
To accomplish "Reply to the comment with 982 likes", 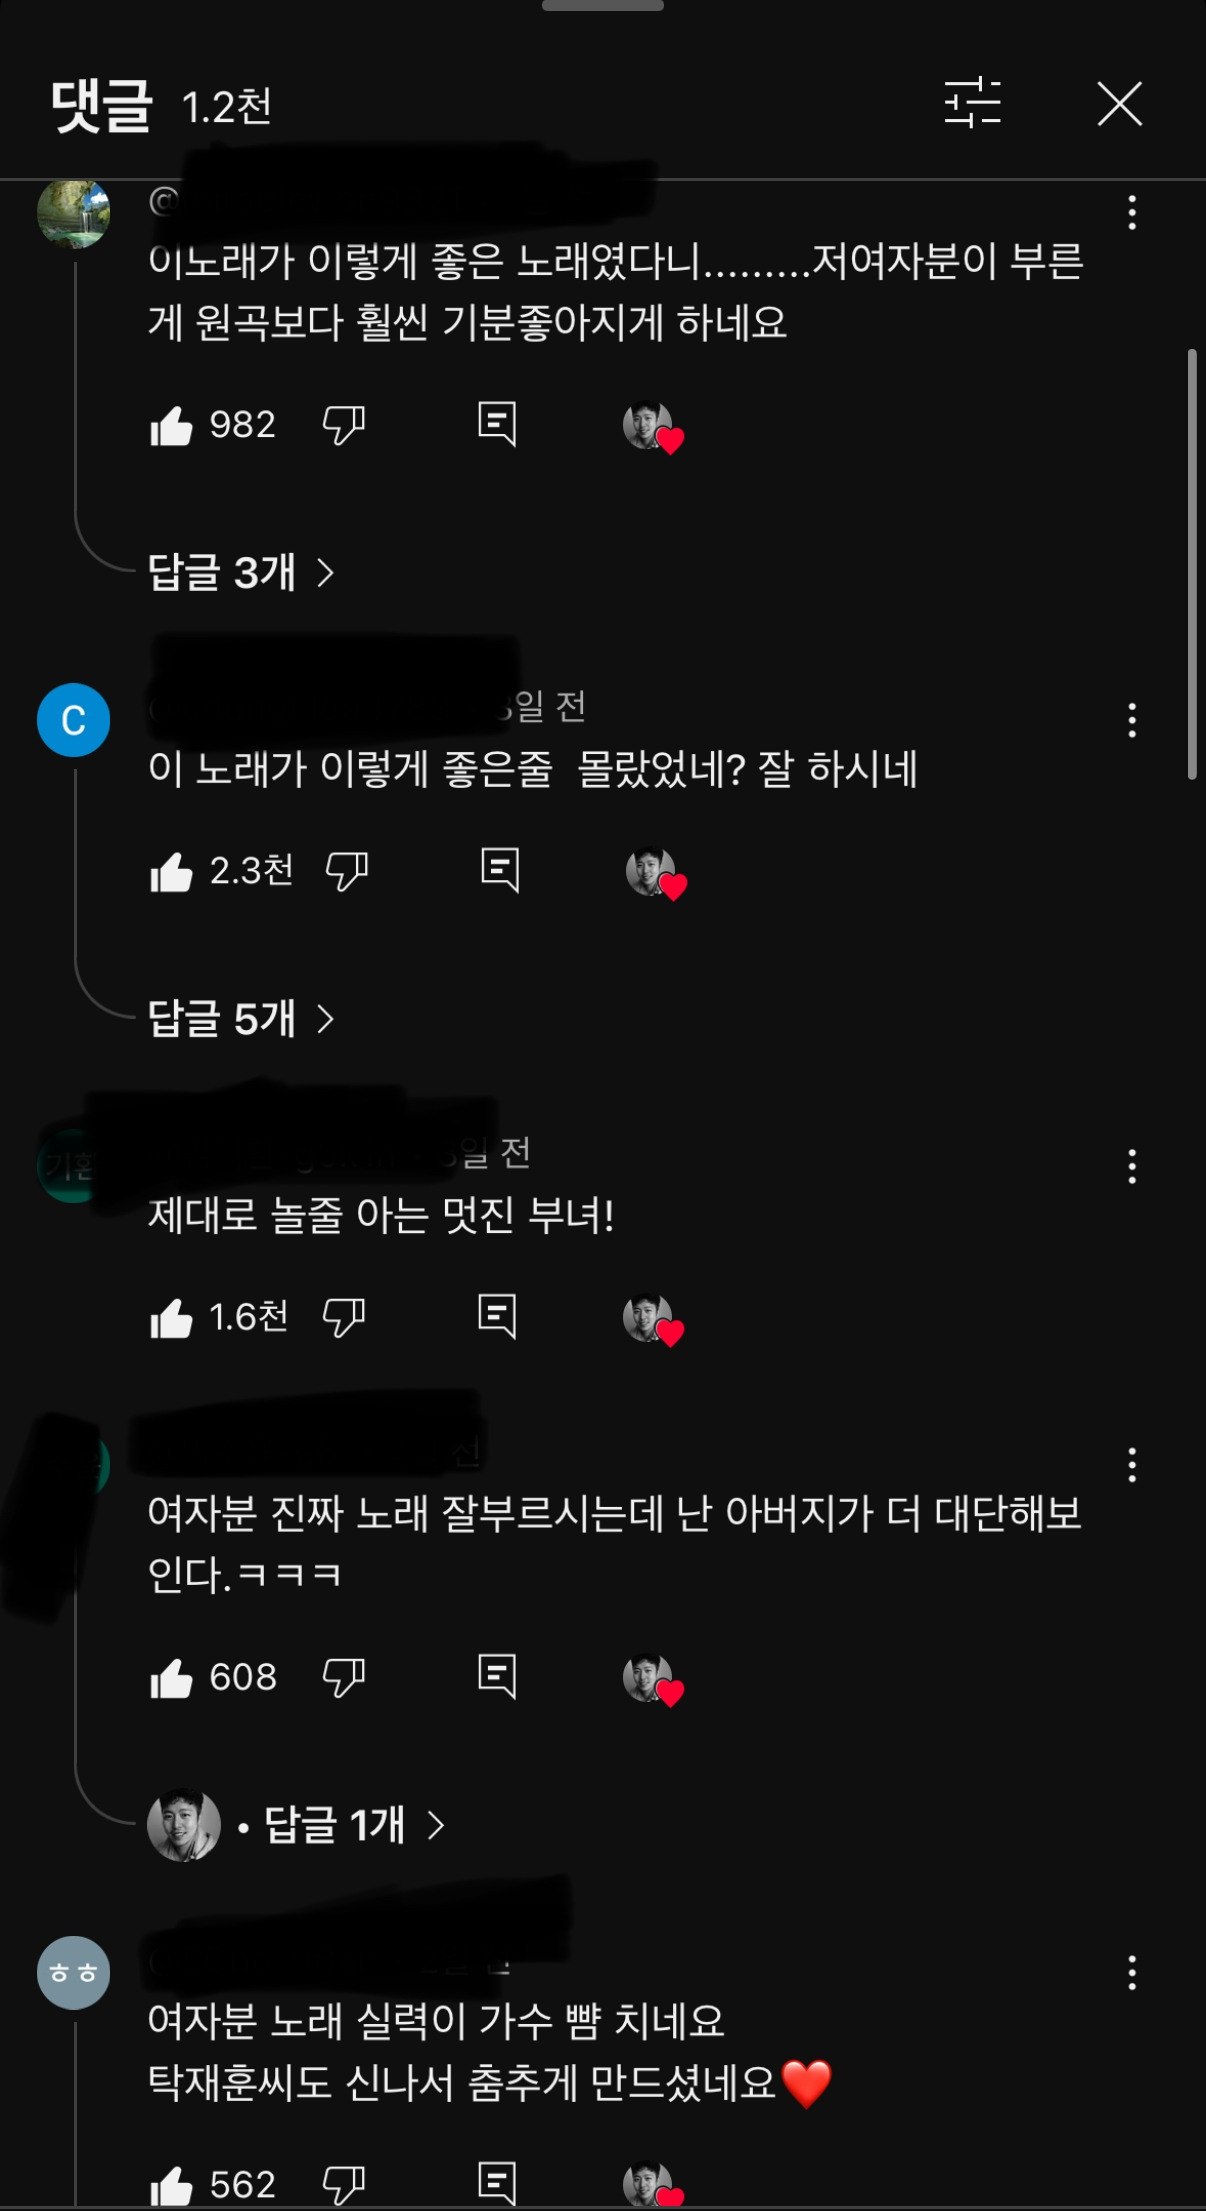I will coord(497,425).
